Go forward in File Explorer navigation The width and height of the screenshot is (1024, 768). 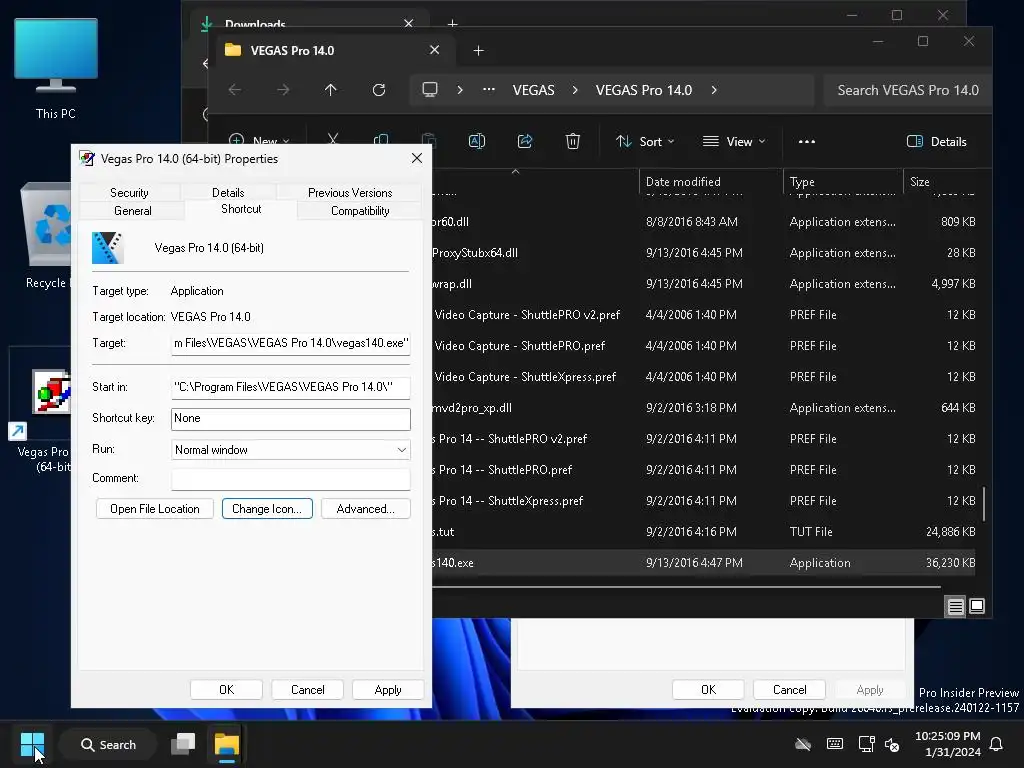coord(283,90)
